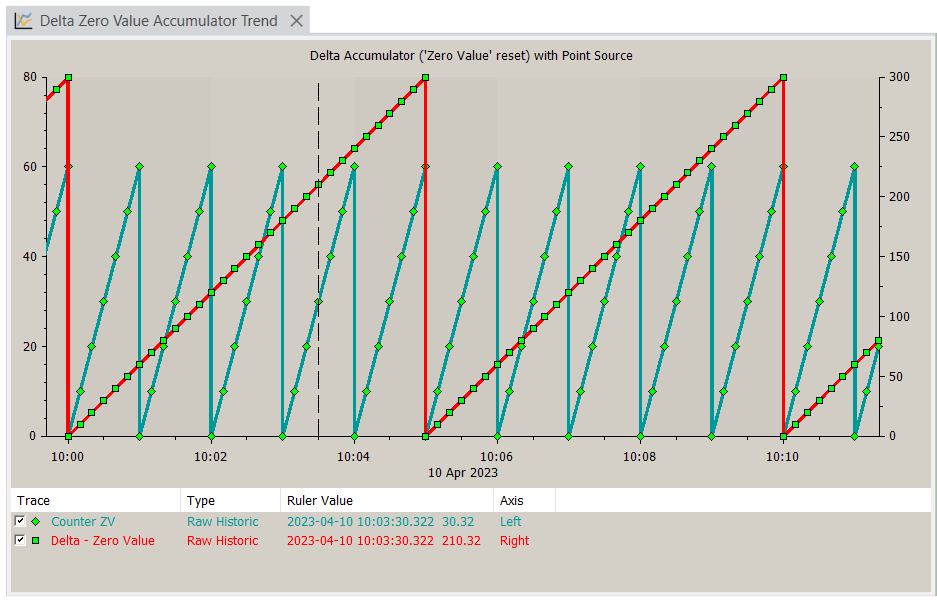This screenshot has width=937, height=602.
Task: Select the Delta Zero Value Accumulator Trend tab
Action: [x=158, y=21]
